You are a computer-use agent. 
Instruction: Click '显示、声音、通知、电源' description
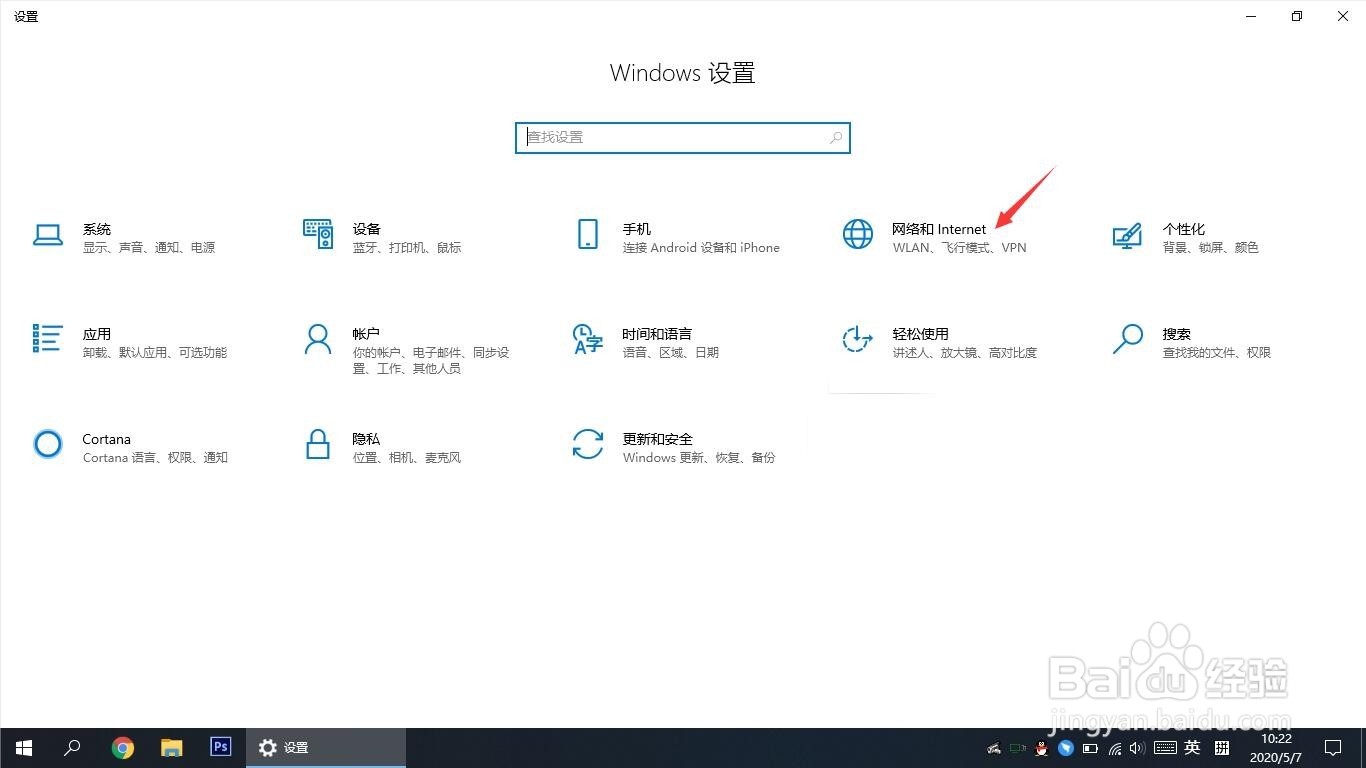click(149, 248)
